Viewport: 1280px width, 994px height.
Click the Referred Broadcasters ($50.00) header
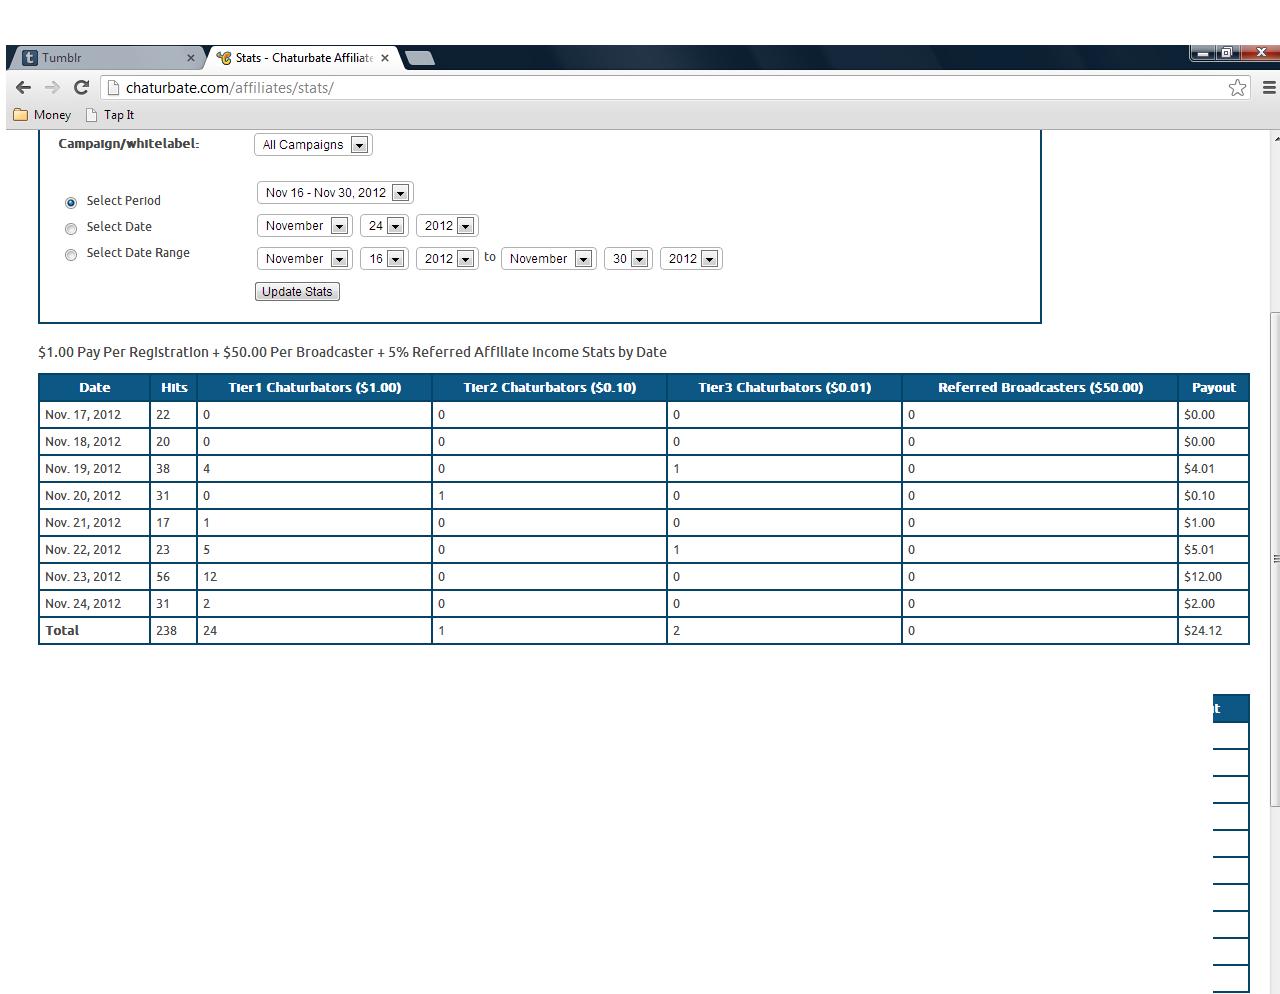(1040, 388)
